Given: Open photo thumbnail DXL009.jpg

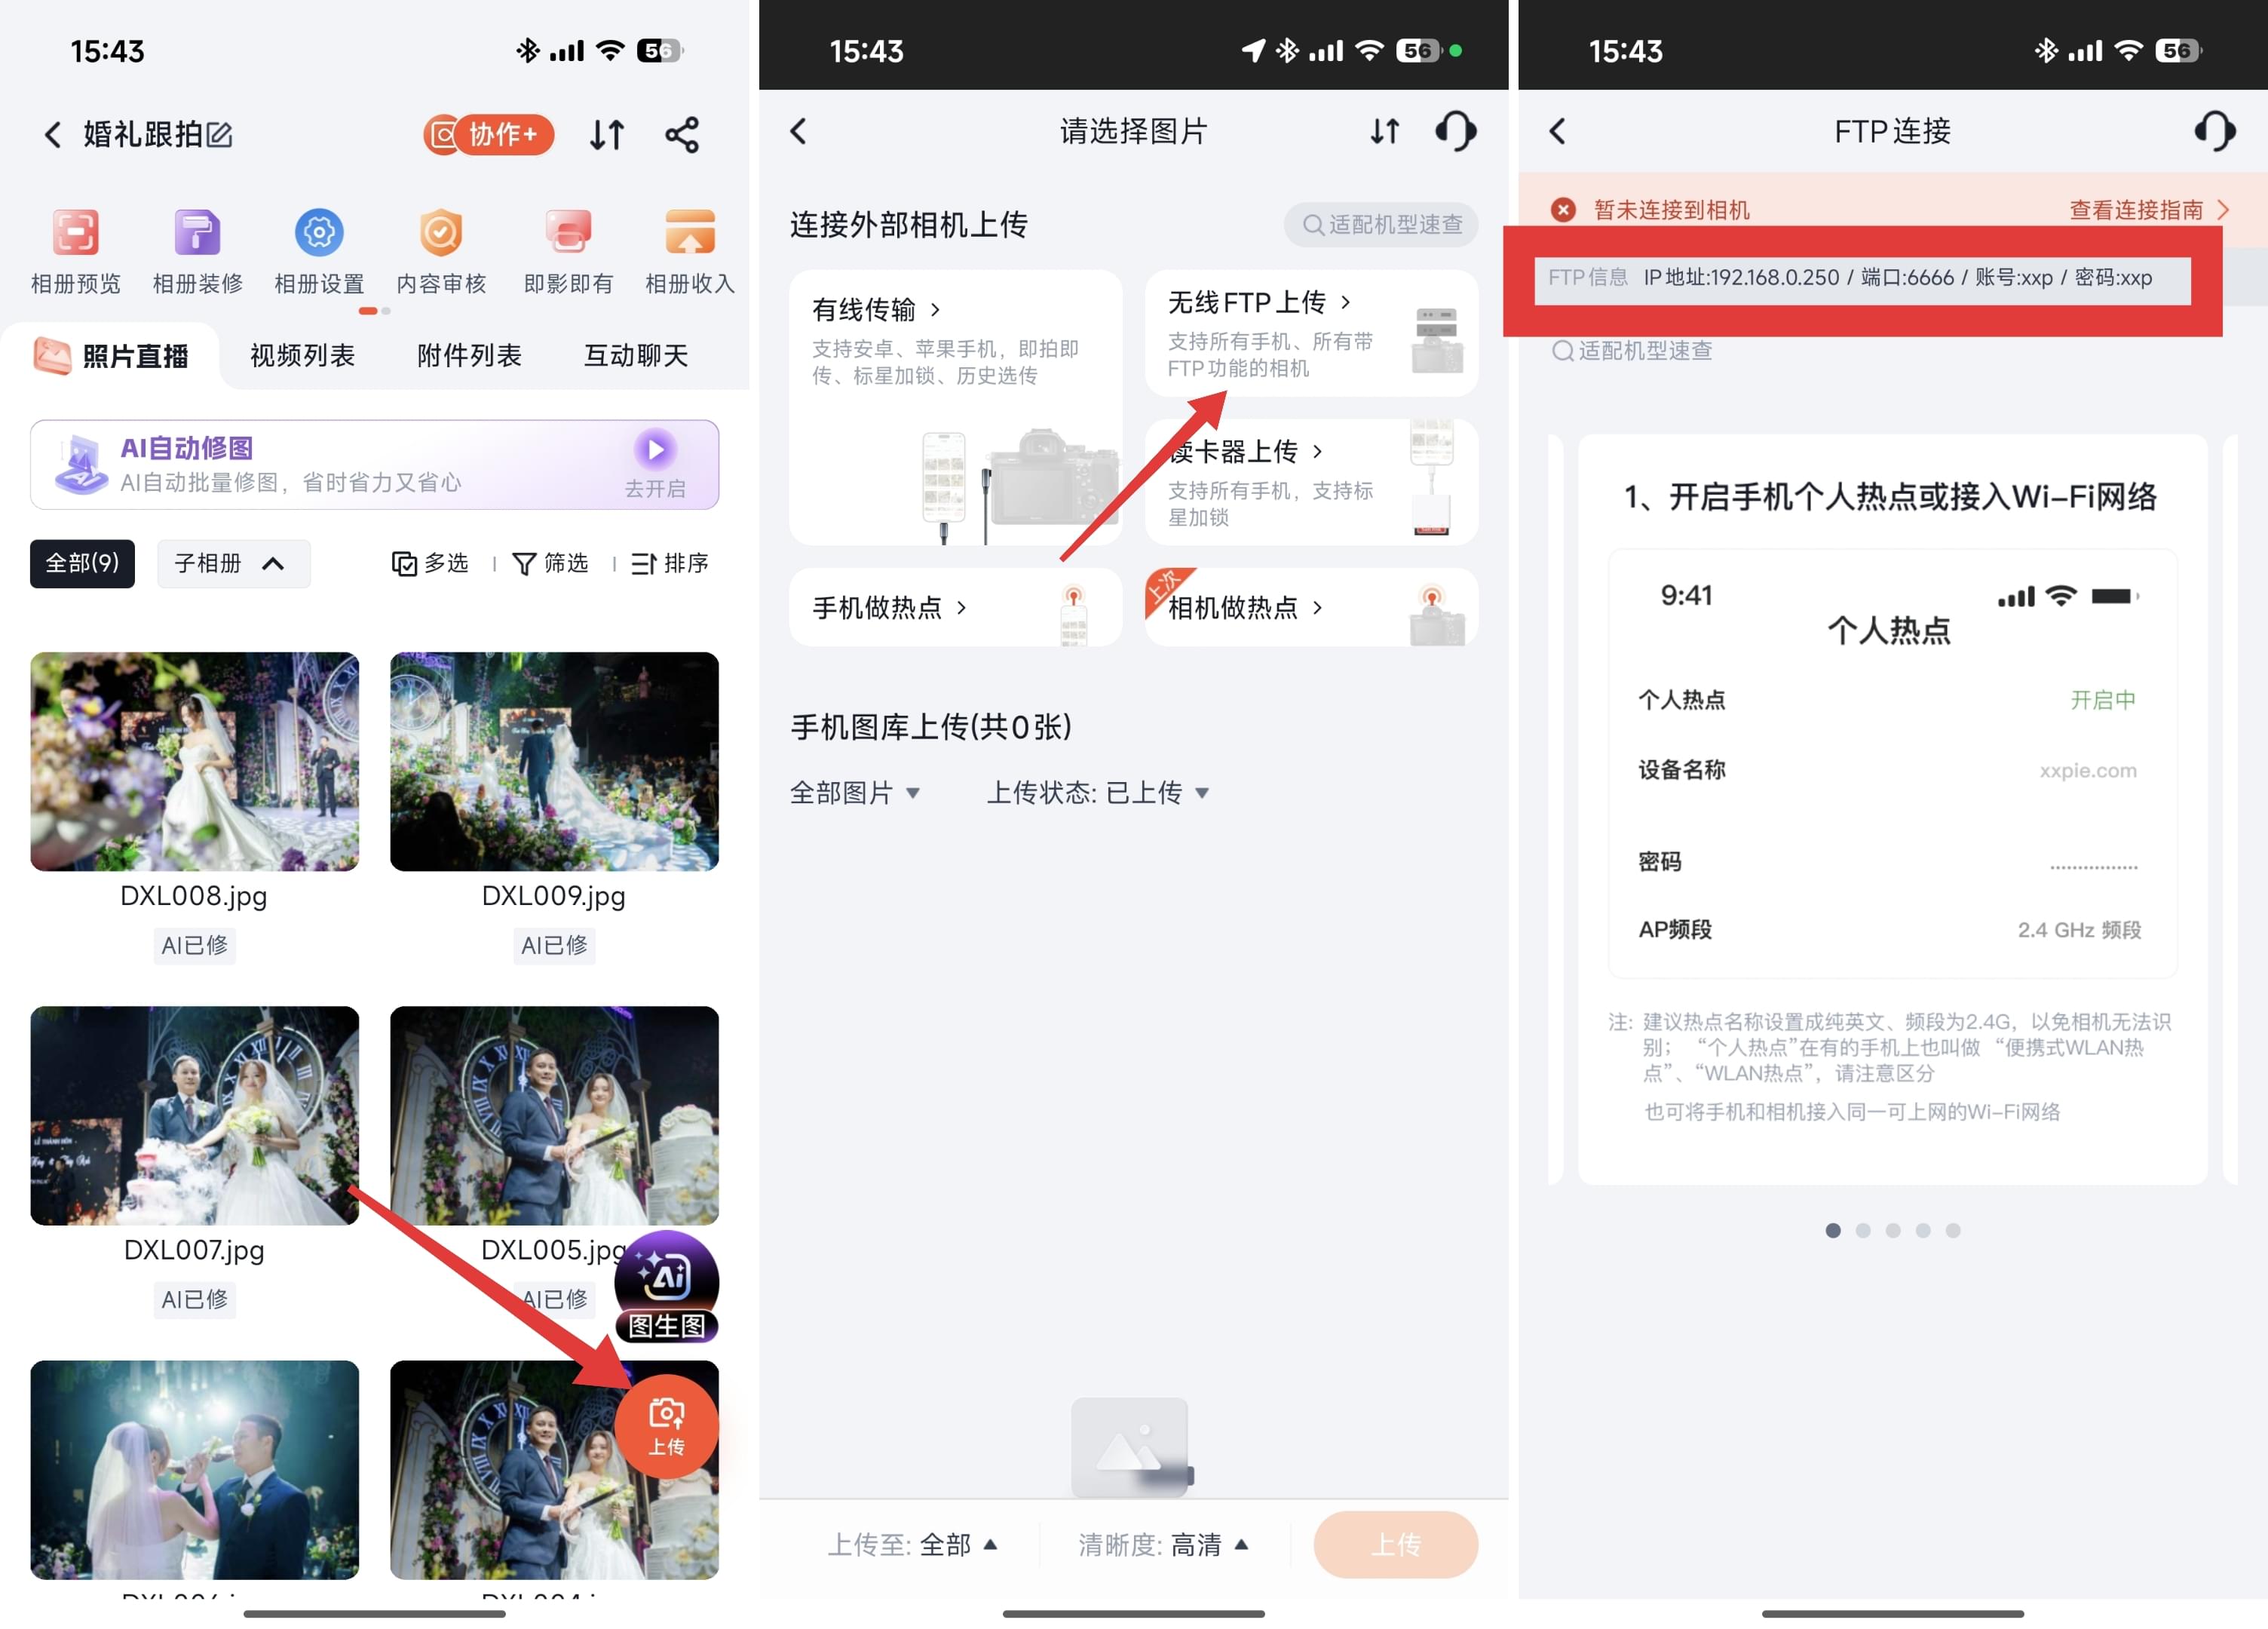Looking at the screenshot, I should (x=554, y=761).
